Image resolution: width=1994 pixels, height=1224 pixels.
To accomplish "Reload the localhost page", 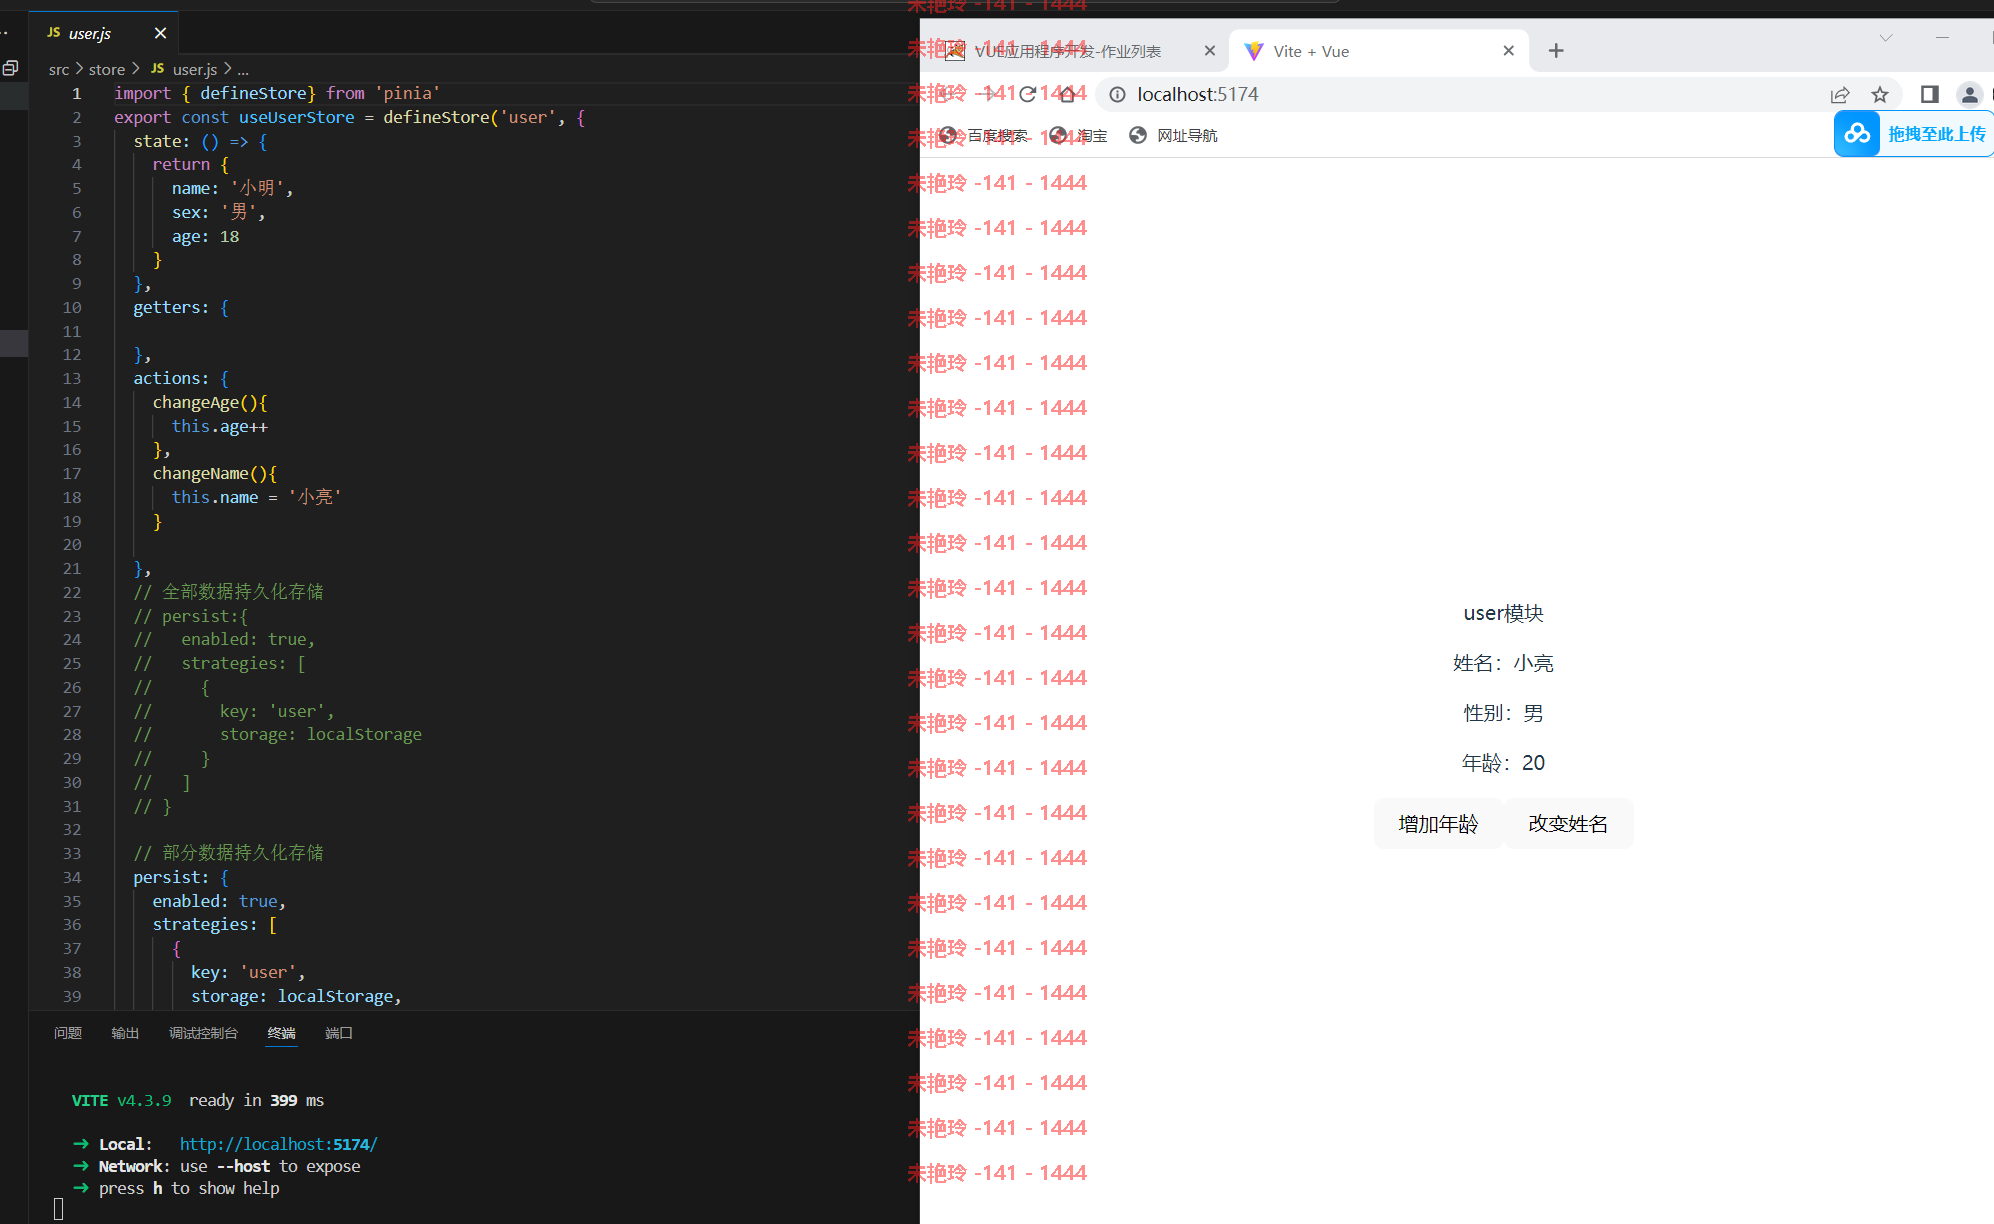I will (x=1028, y=94).
